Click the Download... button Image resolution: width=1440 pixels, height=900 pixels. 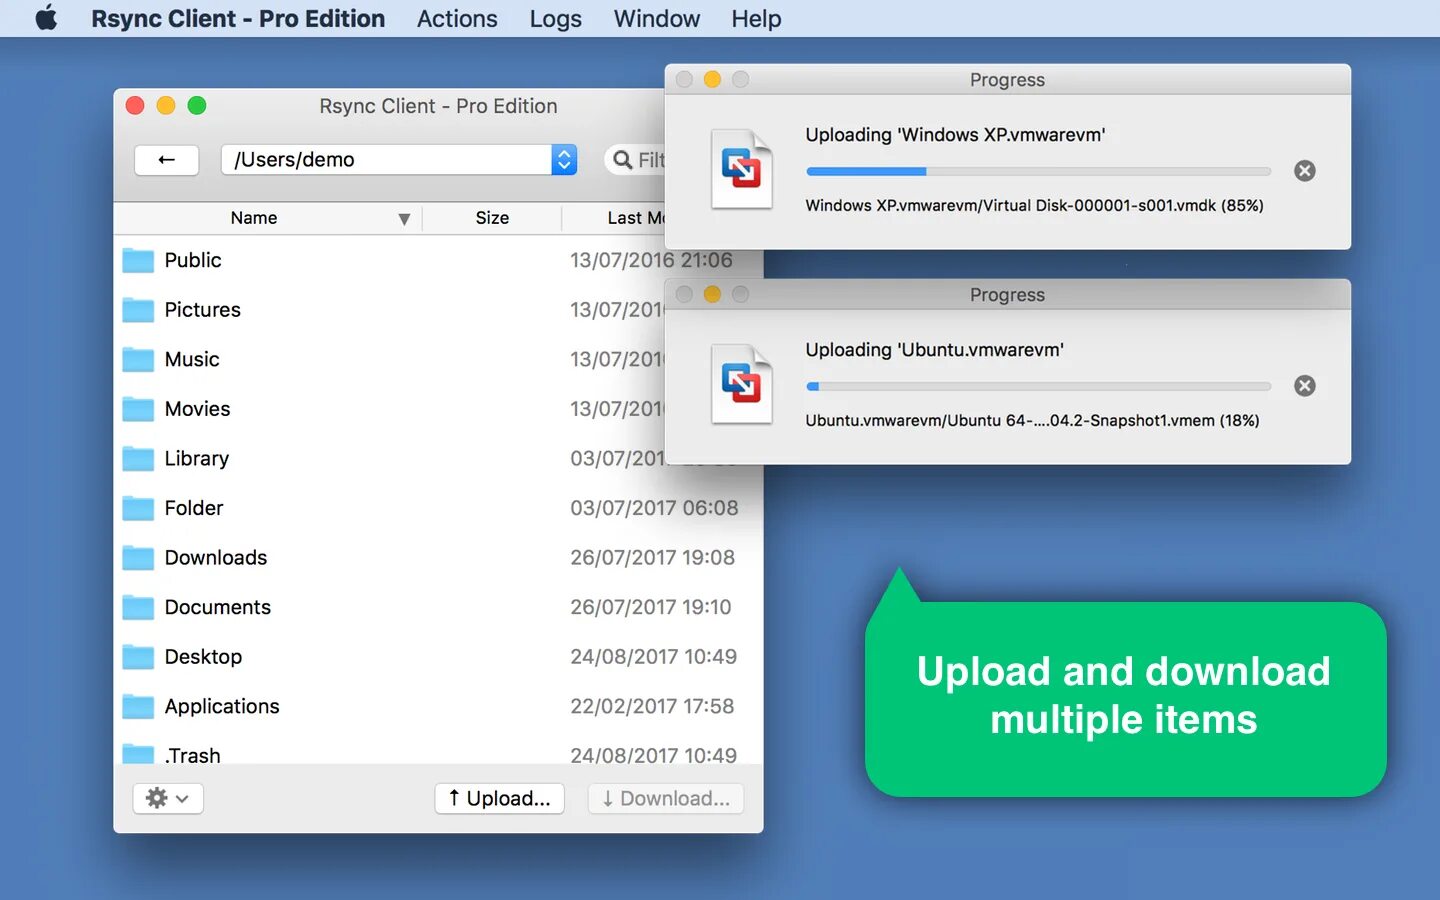click(x=666, y=798)
